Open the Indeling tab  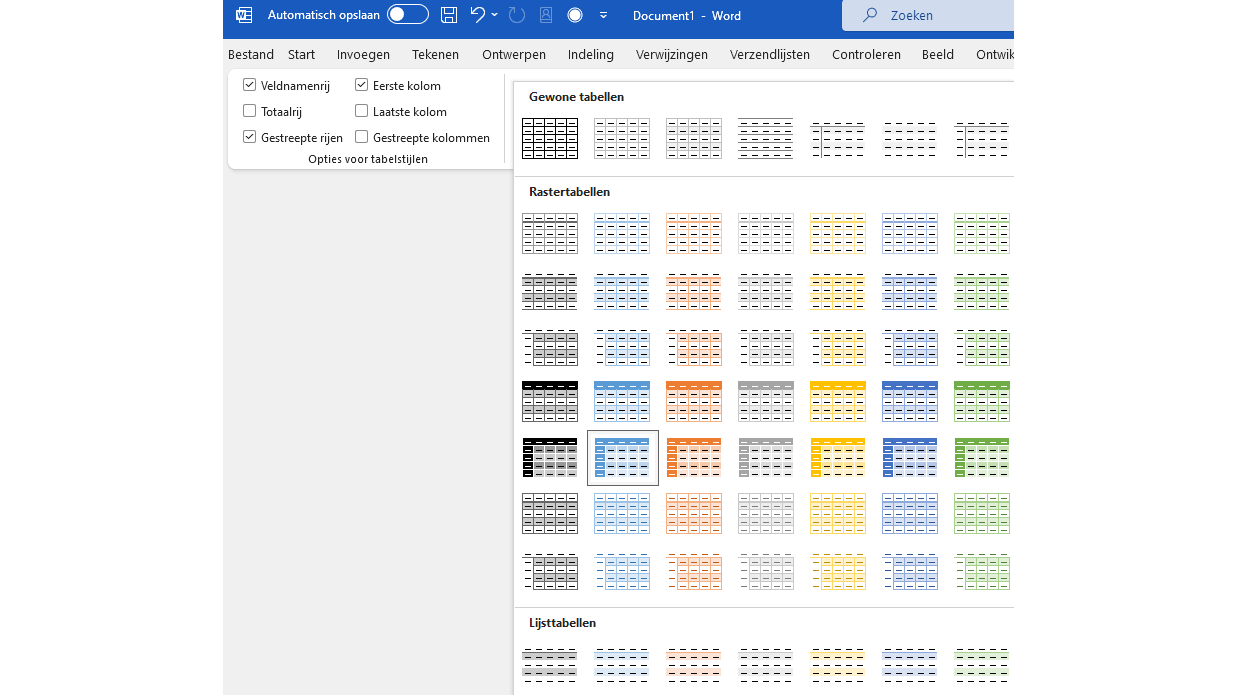(x=590, y=55)
